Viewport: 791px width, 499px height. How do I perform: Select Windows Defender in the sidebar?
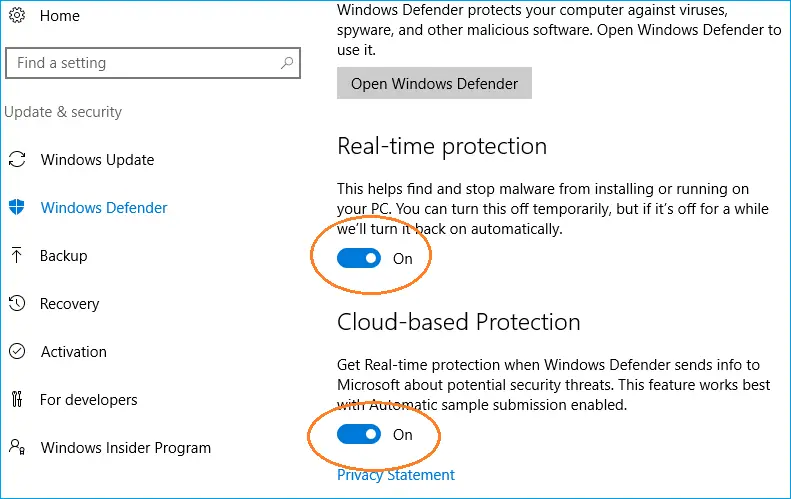pos(104,208)
